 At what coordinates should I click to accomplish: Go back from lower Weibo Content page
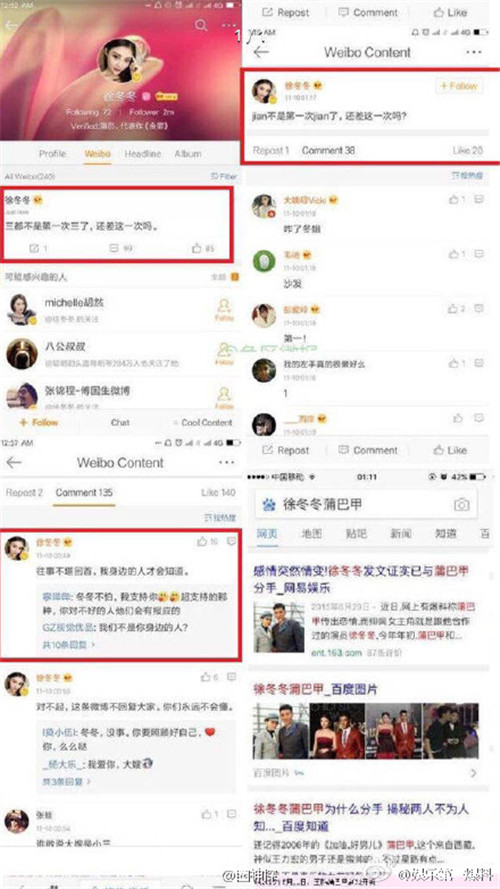(x=14, y=463)
